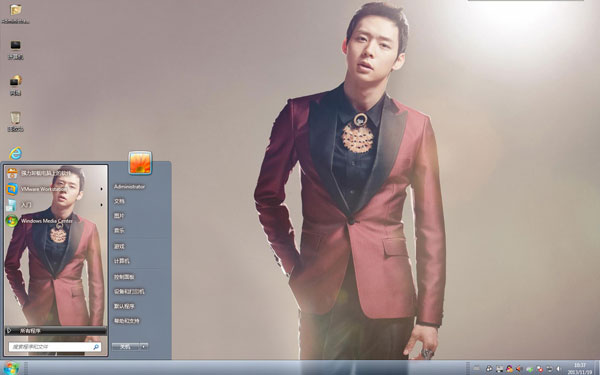Click the QQ penguin tray icon
Screen dimensions: 600x375
click(509, 368)
